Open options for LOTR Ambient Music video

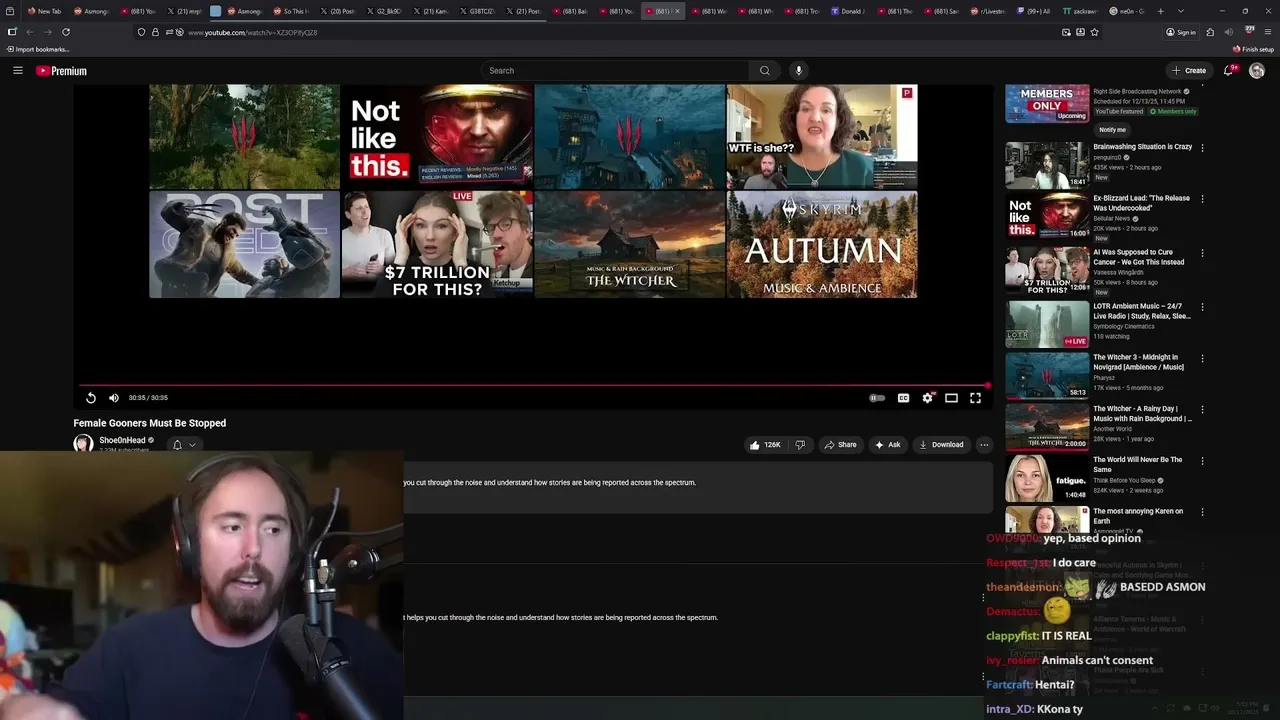(1202, 307)
